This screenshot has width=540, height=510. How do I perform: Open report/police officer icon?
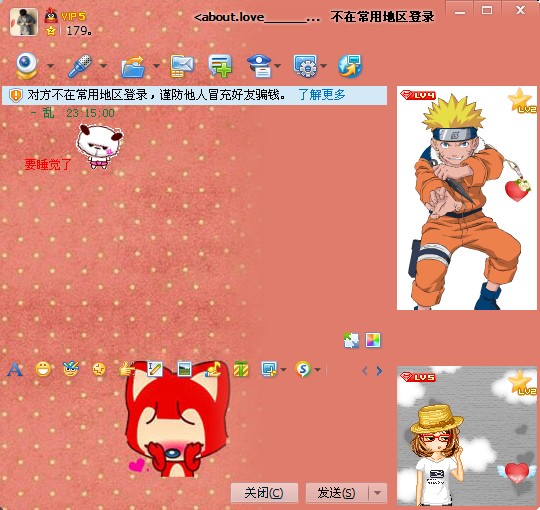(260, 66)
